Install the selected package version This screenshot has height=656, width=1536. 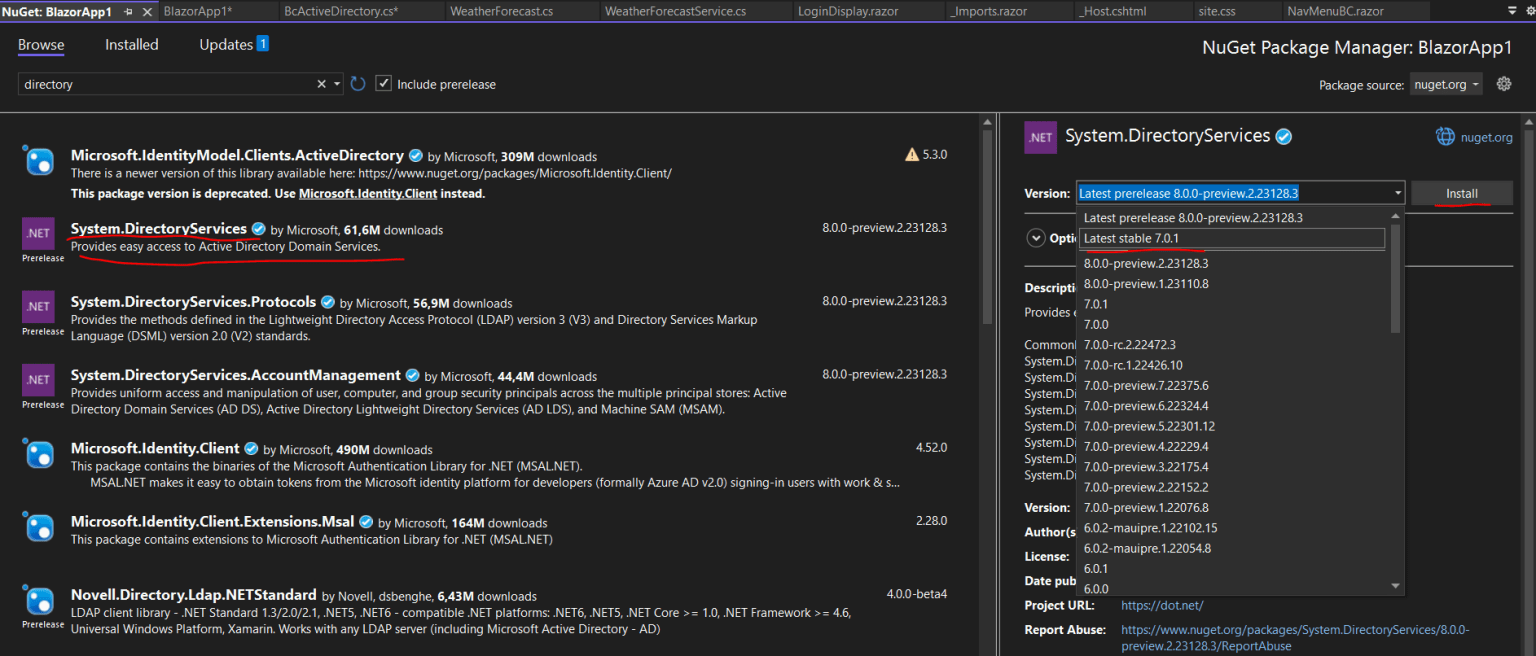(1461, 192)
